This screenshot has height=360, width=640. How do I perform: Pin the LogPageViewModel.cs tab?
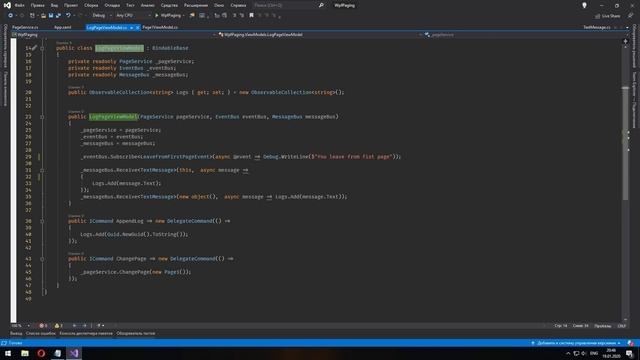click(x=131, y=27)
